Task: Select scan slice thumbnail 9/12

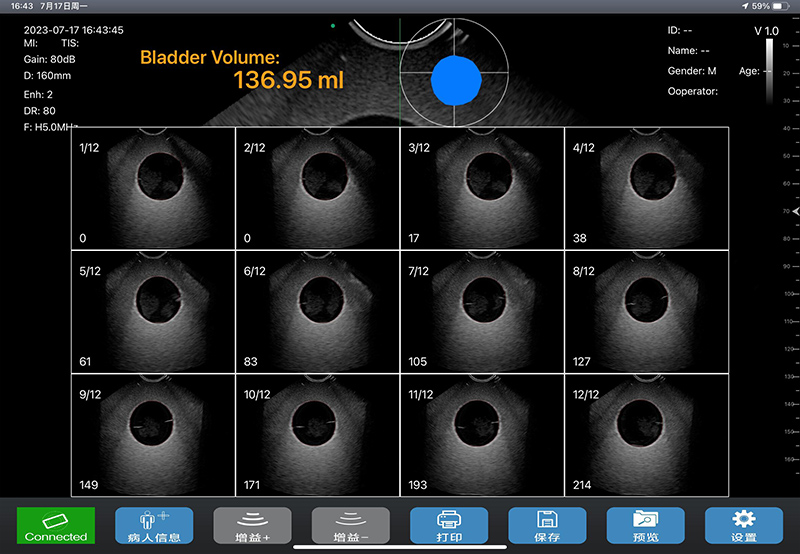Action: 153,434
